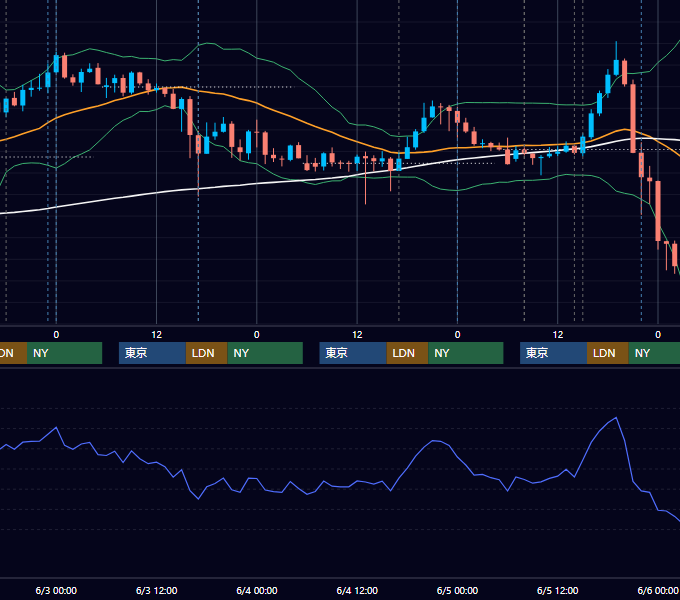
Task: Click hour label 0 above 6/5 00:00
Action: coord(457,335)
